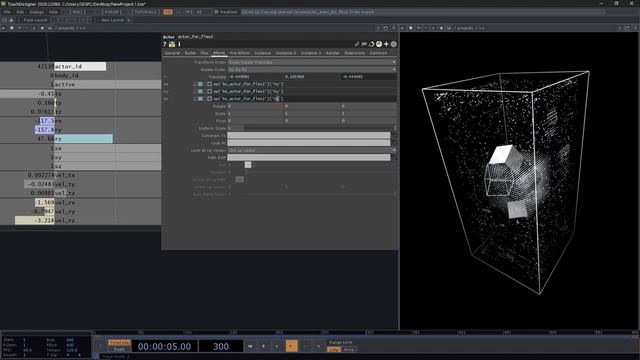Image resolution: width=640 pixels, height=360 pixels.
Task: Click the tag icon in parameter header
Action: coord(364,44)
